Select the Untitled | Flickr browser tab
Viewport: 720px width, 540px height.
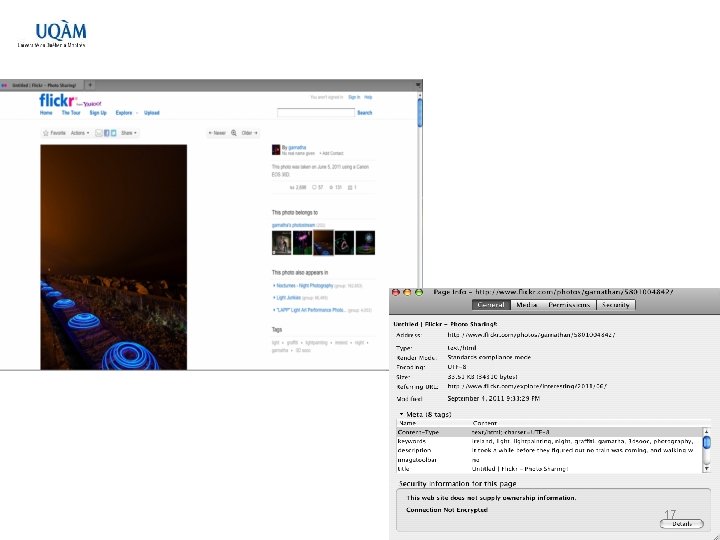42,85
